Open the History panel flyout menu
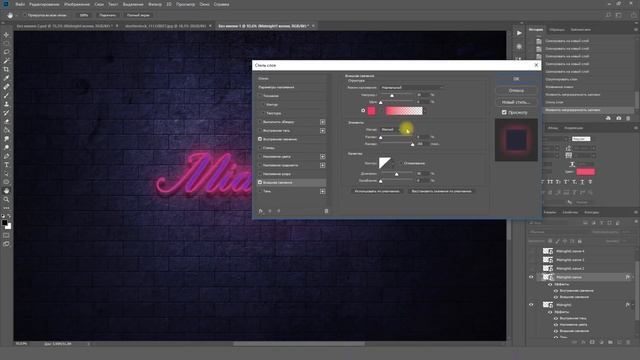Screen dimensions: 640x360 pyautogui.click(x=636, y=29)
